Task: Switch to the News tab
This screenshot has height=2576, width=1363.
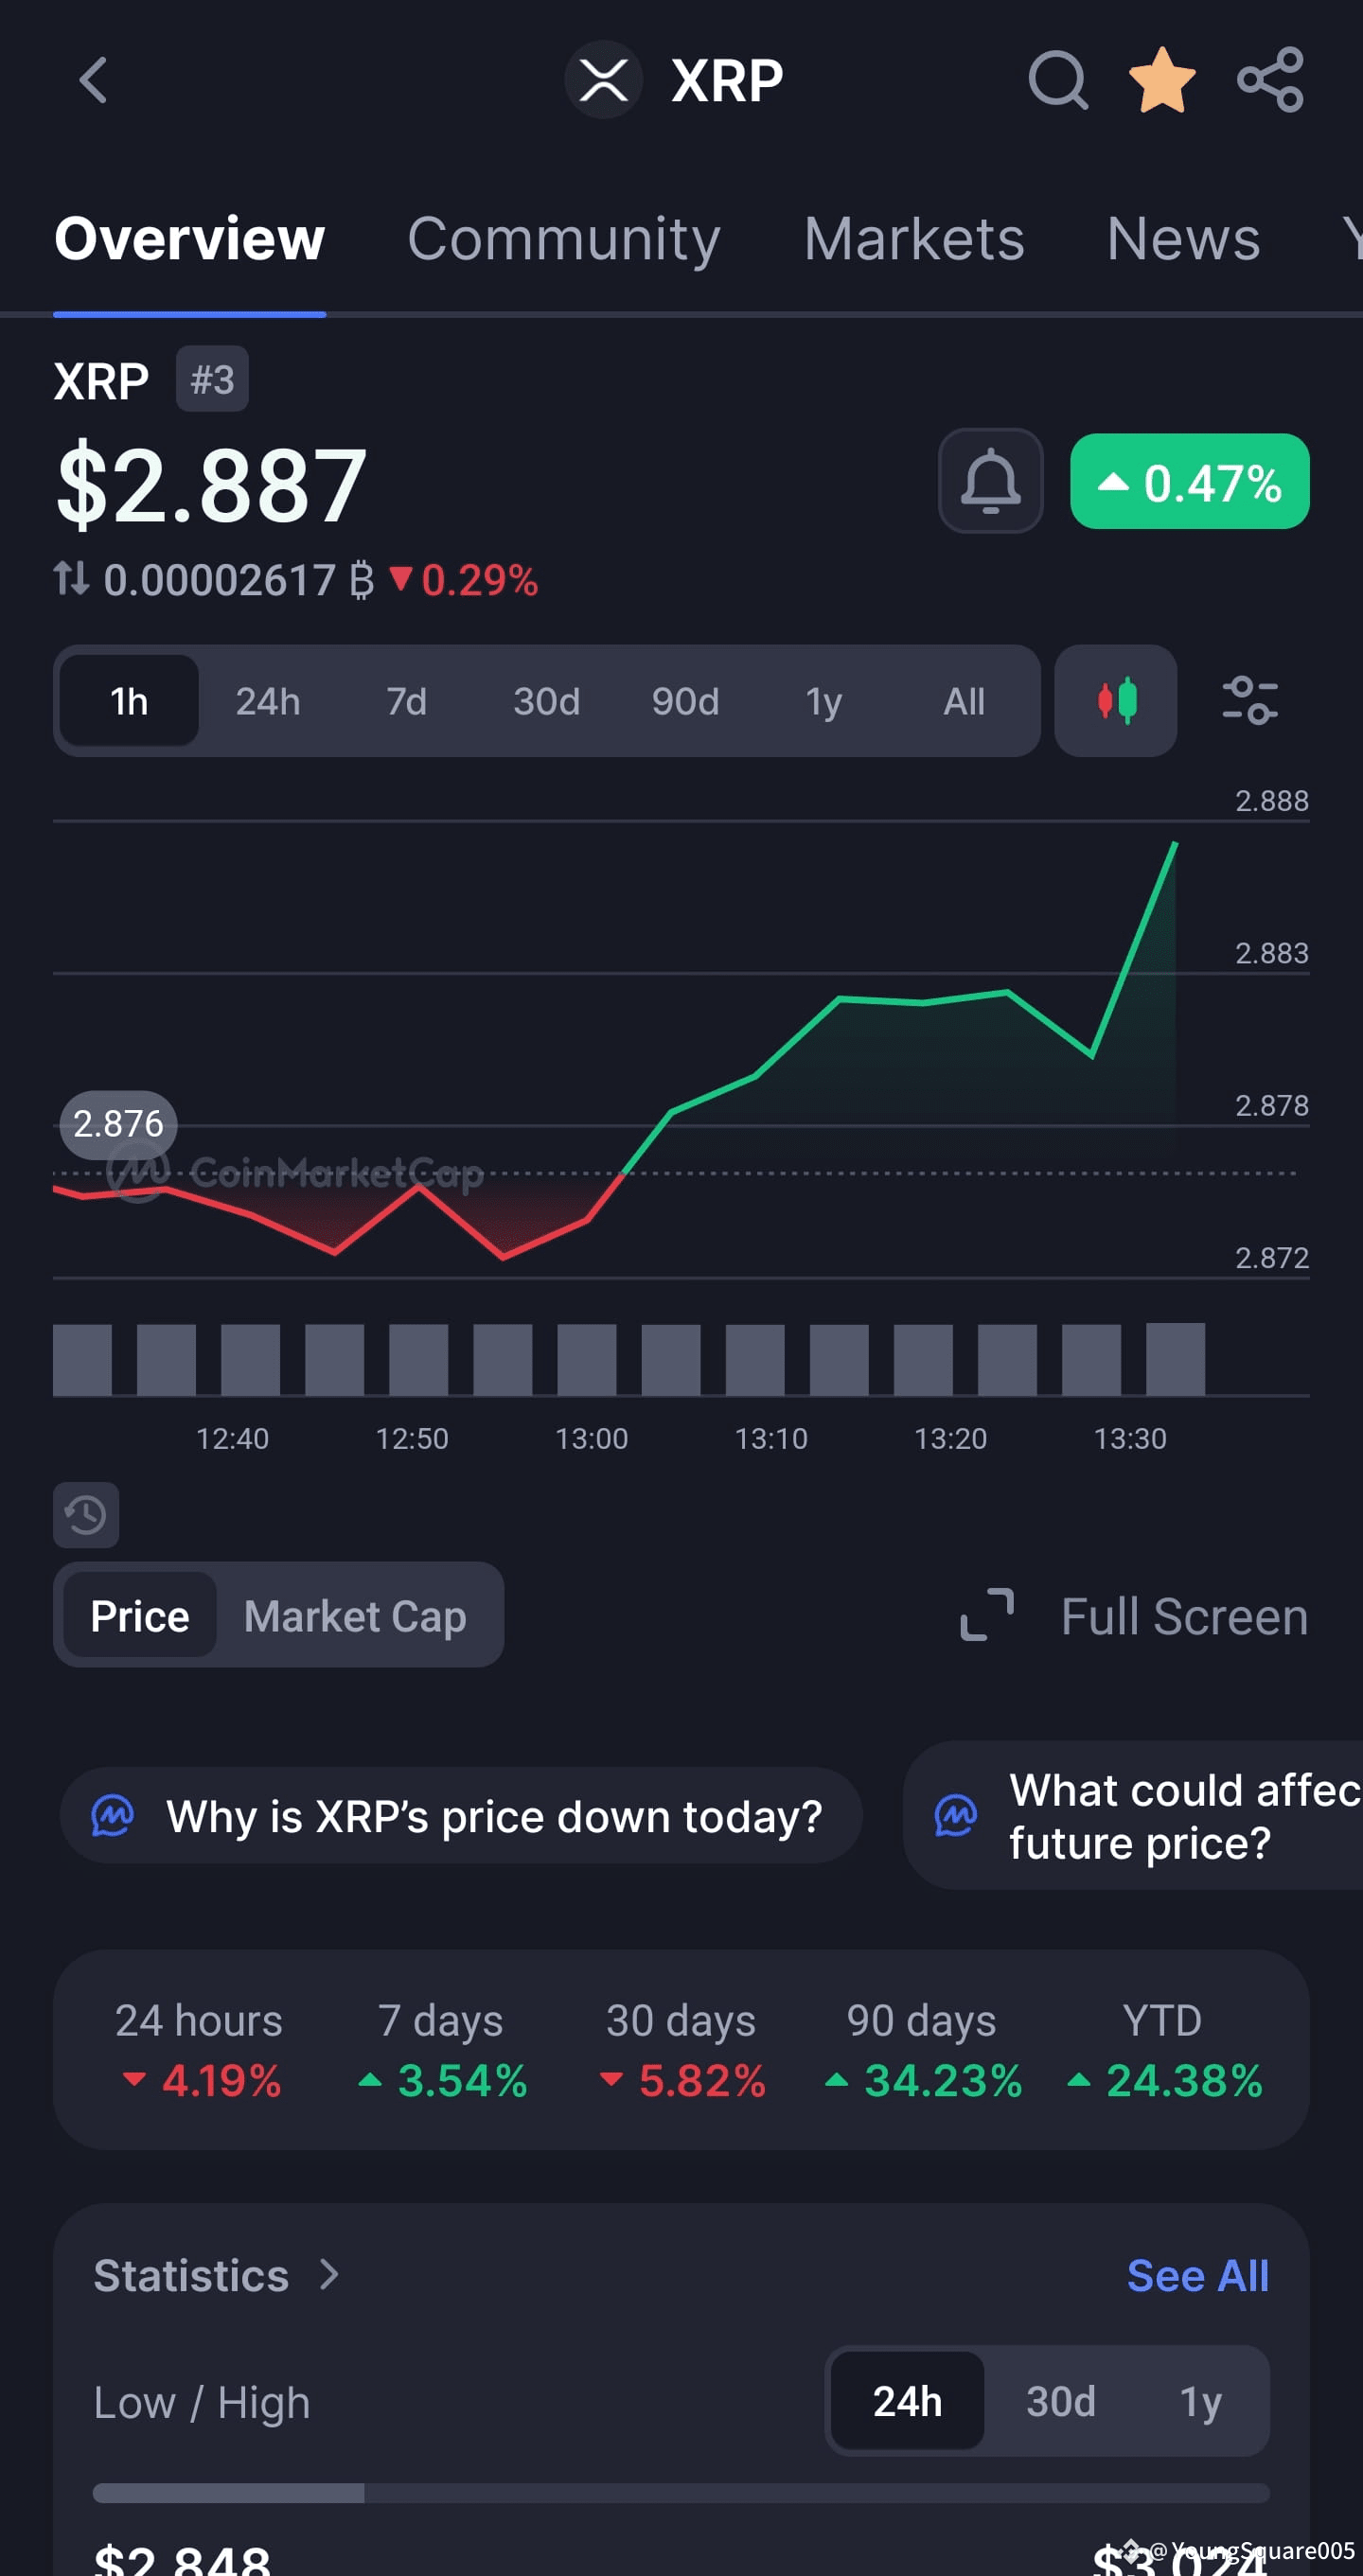Action: (1184, 239)
